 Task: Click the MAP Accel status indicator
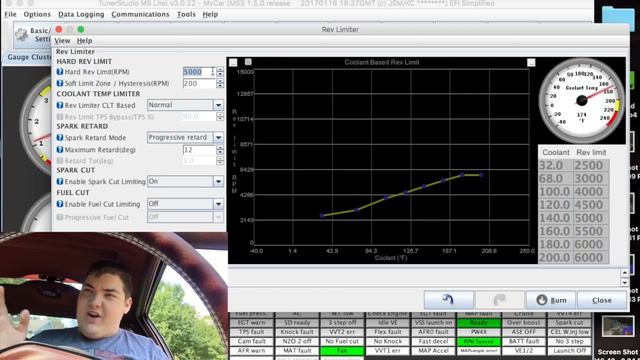tap(433, 351)
